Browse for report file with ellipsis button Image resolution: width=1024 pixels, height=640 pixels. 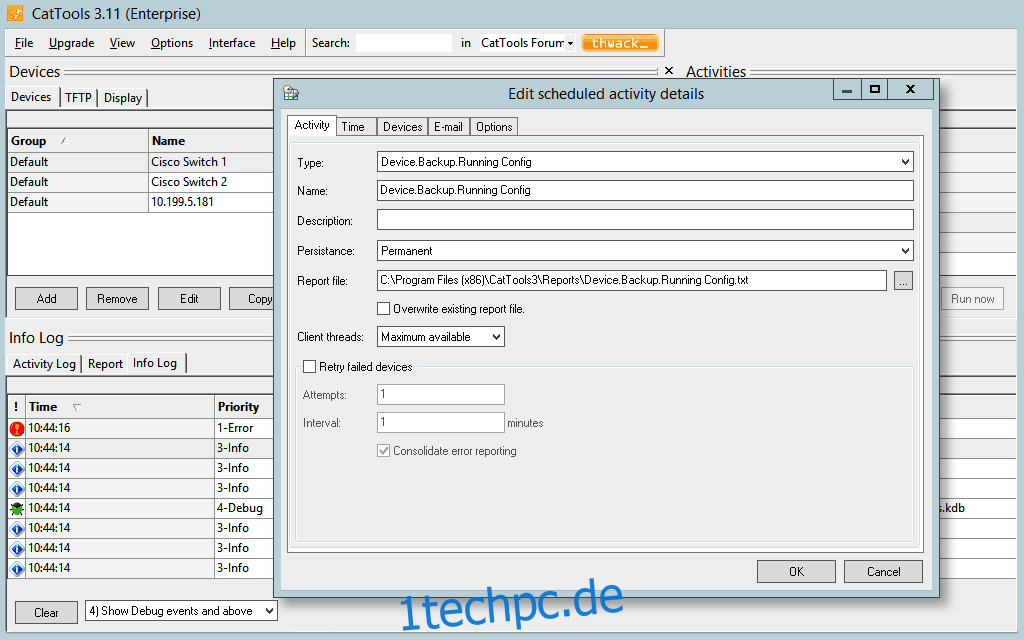(903, 281)
